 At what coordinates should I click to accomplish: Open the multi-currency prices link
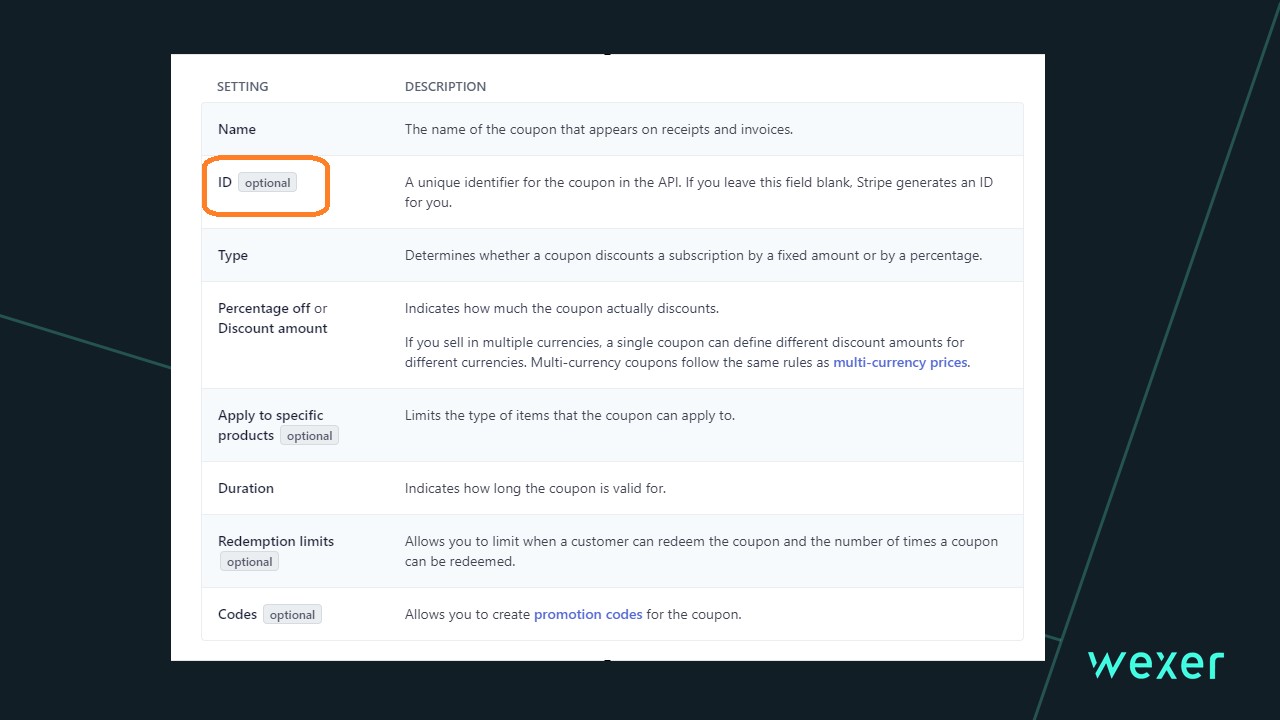click(900, 362)
